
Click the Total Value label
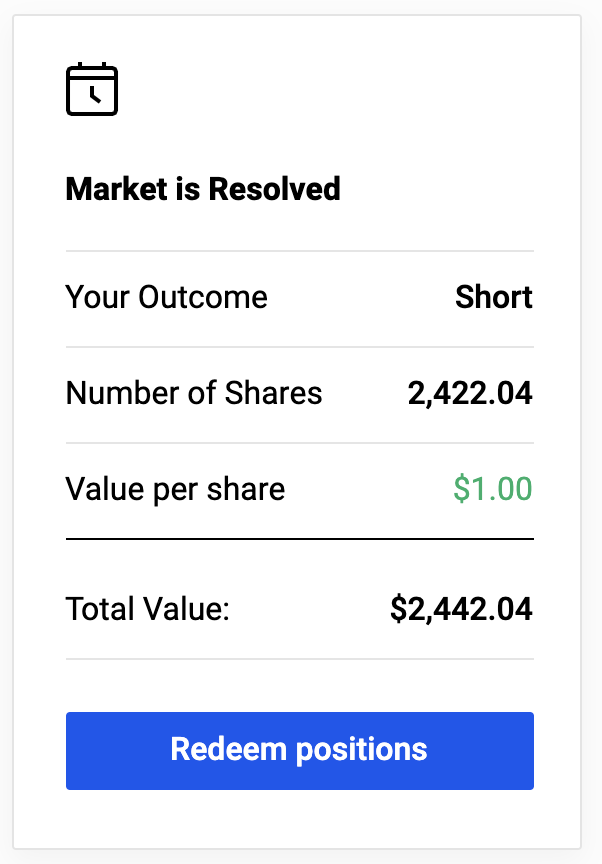pyautogui.click(x=148, y=609)
